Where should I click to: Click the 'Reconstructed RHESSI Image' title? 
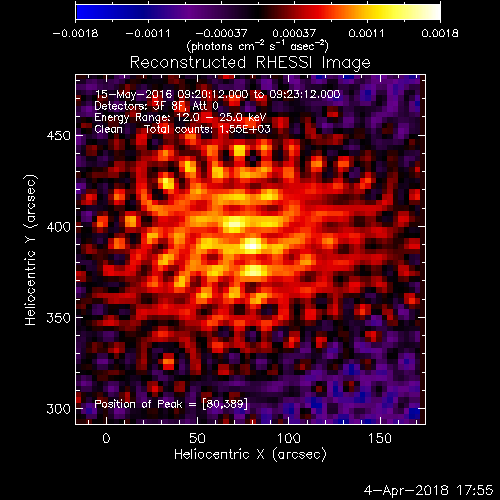coord(250,62)
